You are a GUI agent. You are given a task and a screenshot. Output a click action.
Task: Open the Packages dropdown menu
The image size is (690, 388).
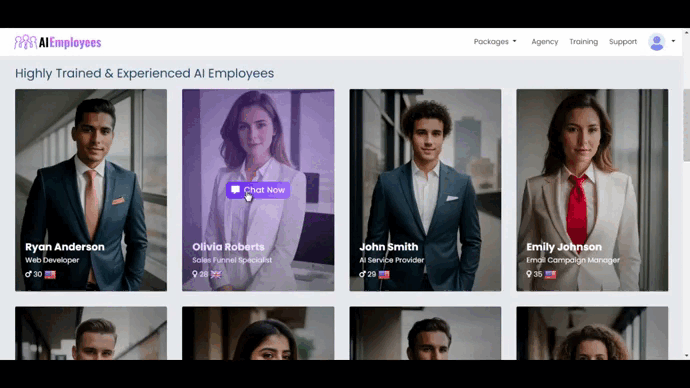click(495, 41)
